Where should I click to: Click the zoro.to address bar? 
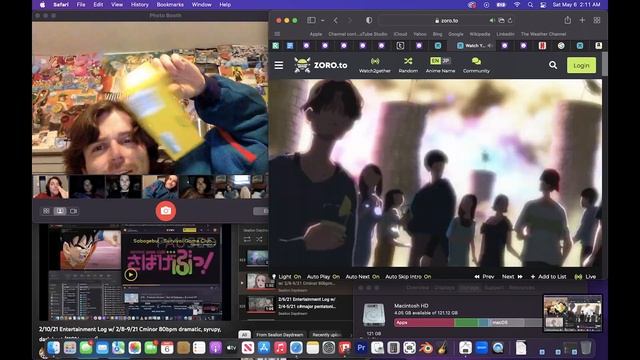click(x=447, y=20)
